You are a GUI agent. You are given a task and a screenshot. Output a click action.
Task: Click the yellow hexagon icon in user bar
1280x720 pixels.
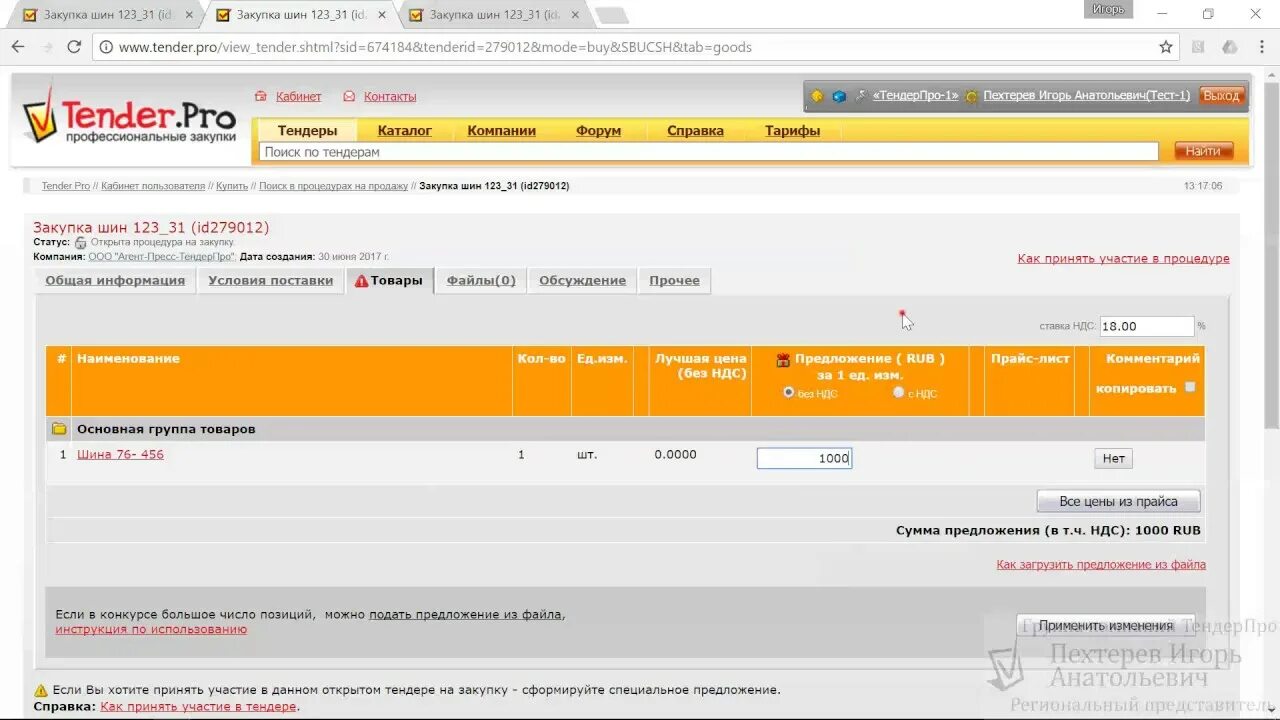point(817,96)
